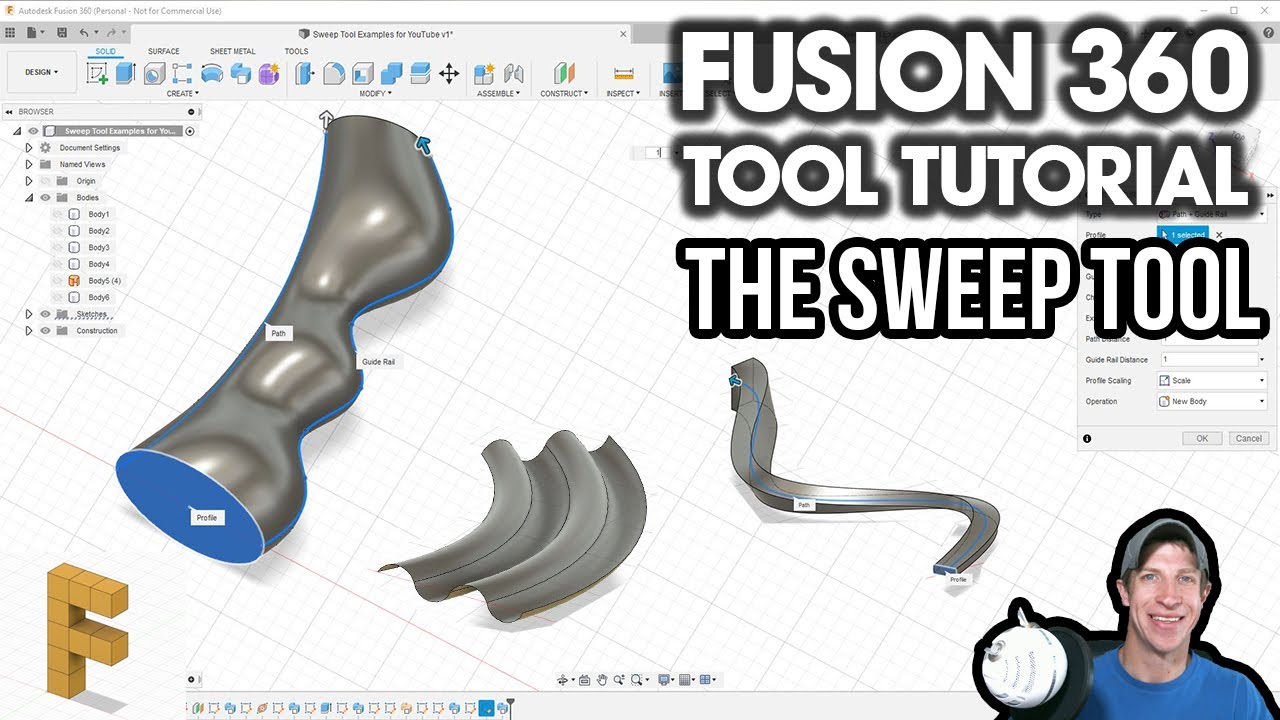Toggle visibility of Sketches folder
The width and height of the screenshot is (1280, 720).
point(46,314)
